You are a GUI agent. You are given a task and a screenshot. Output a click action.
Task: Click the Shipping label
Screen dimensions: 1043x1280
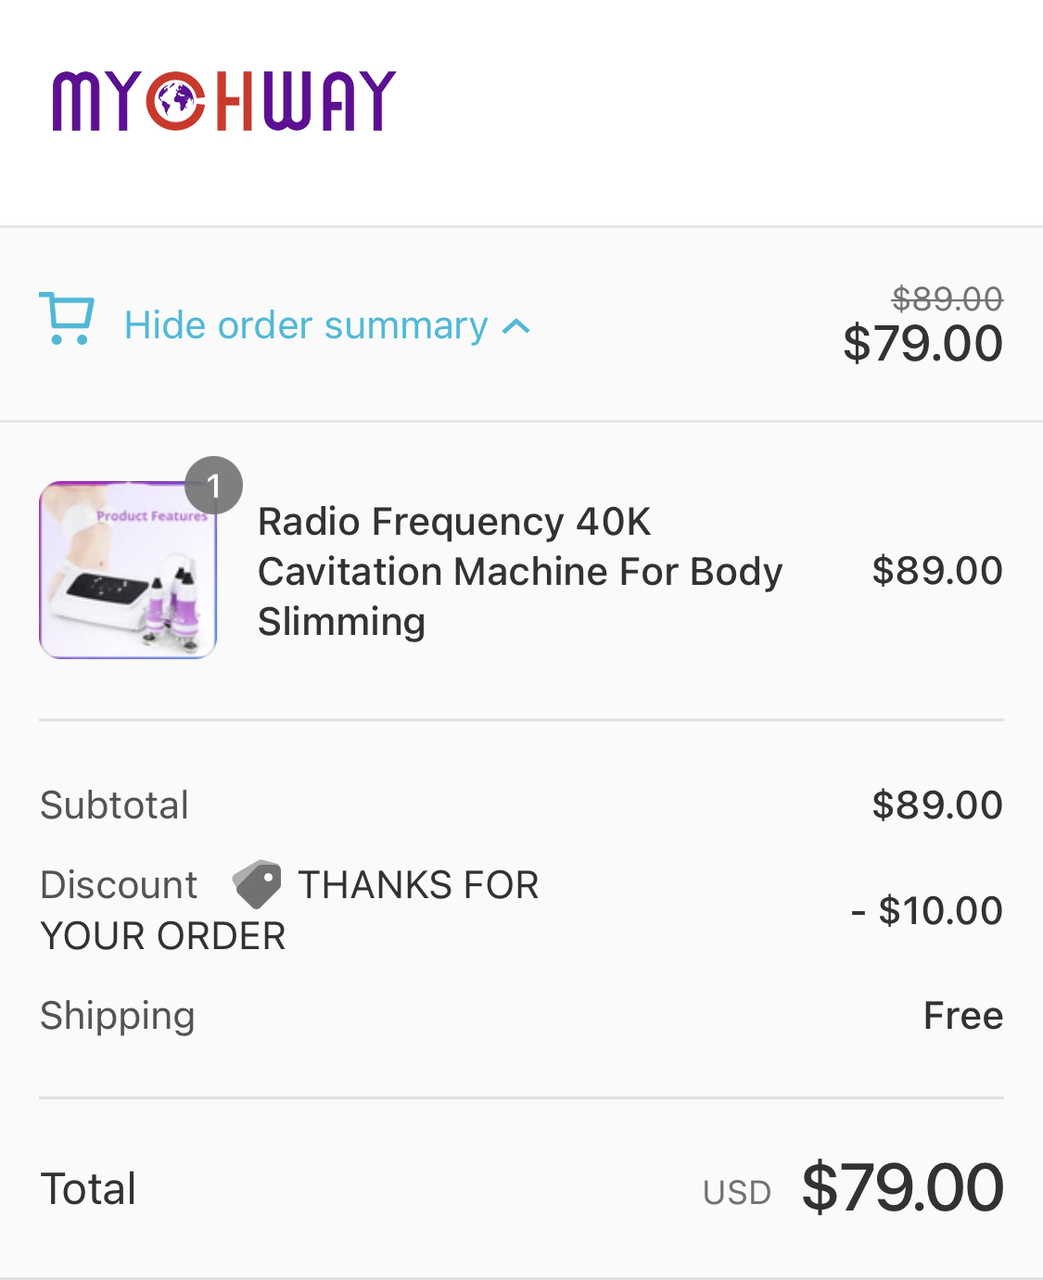coord(117,1016)
